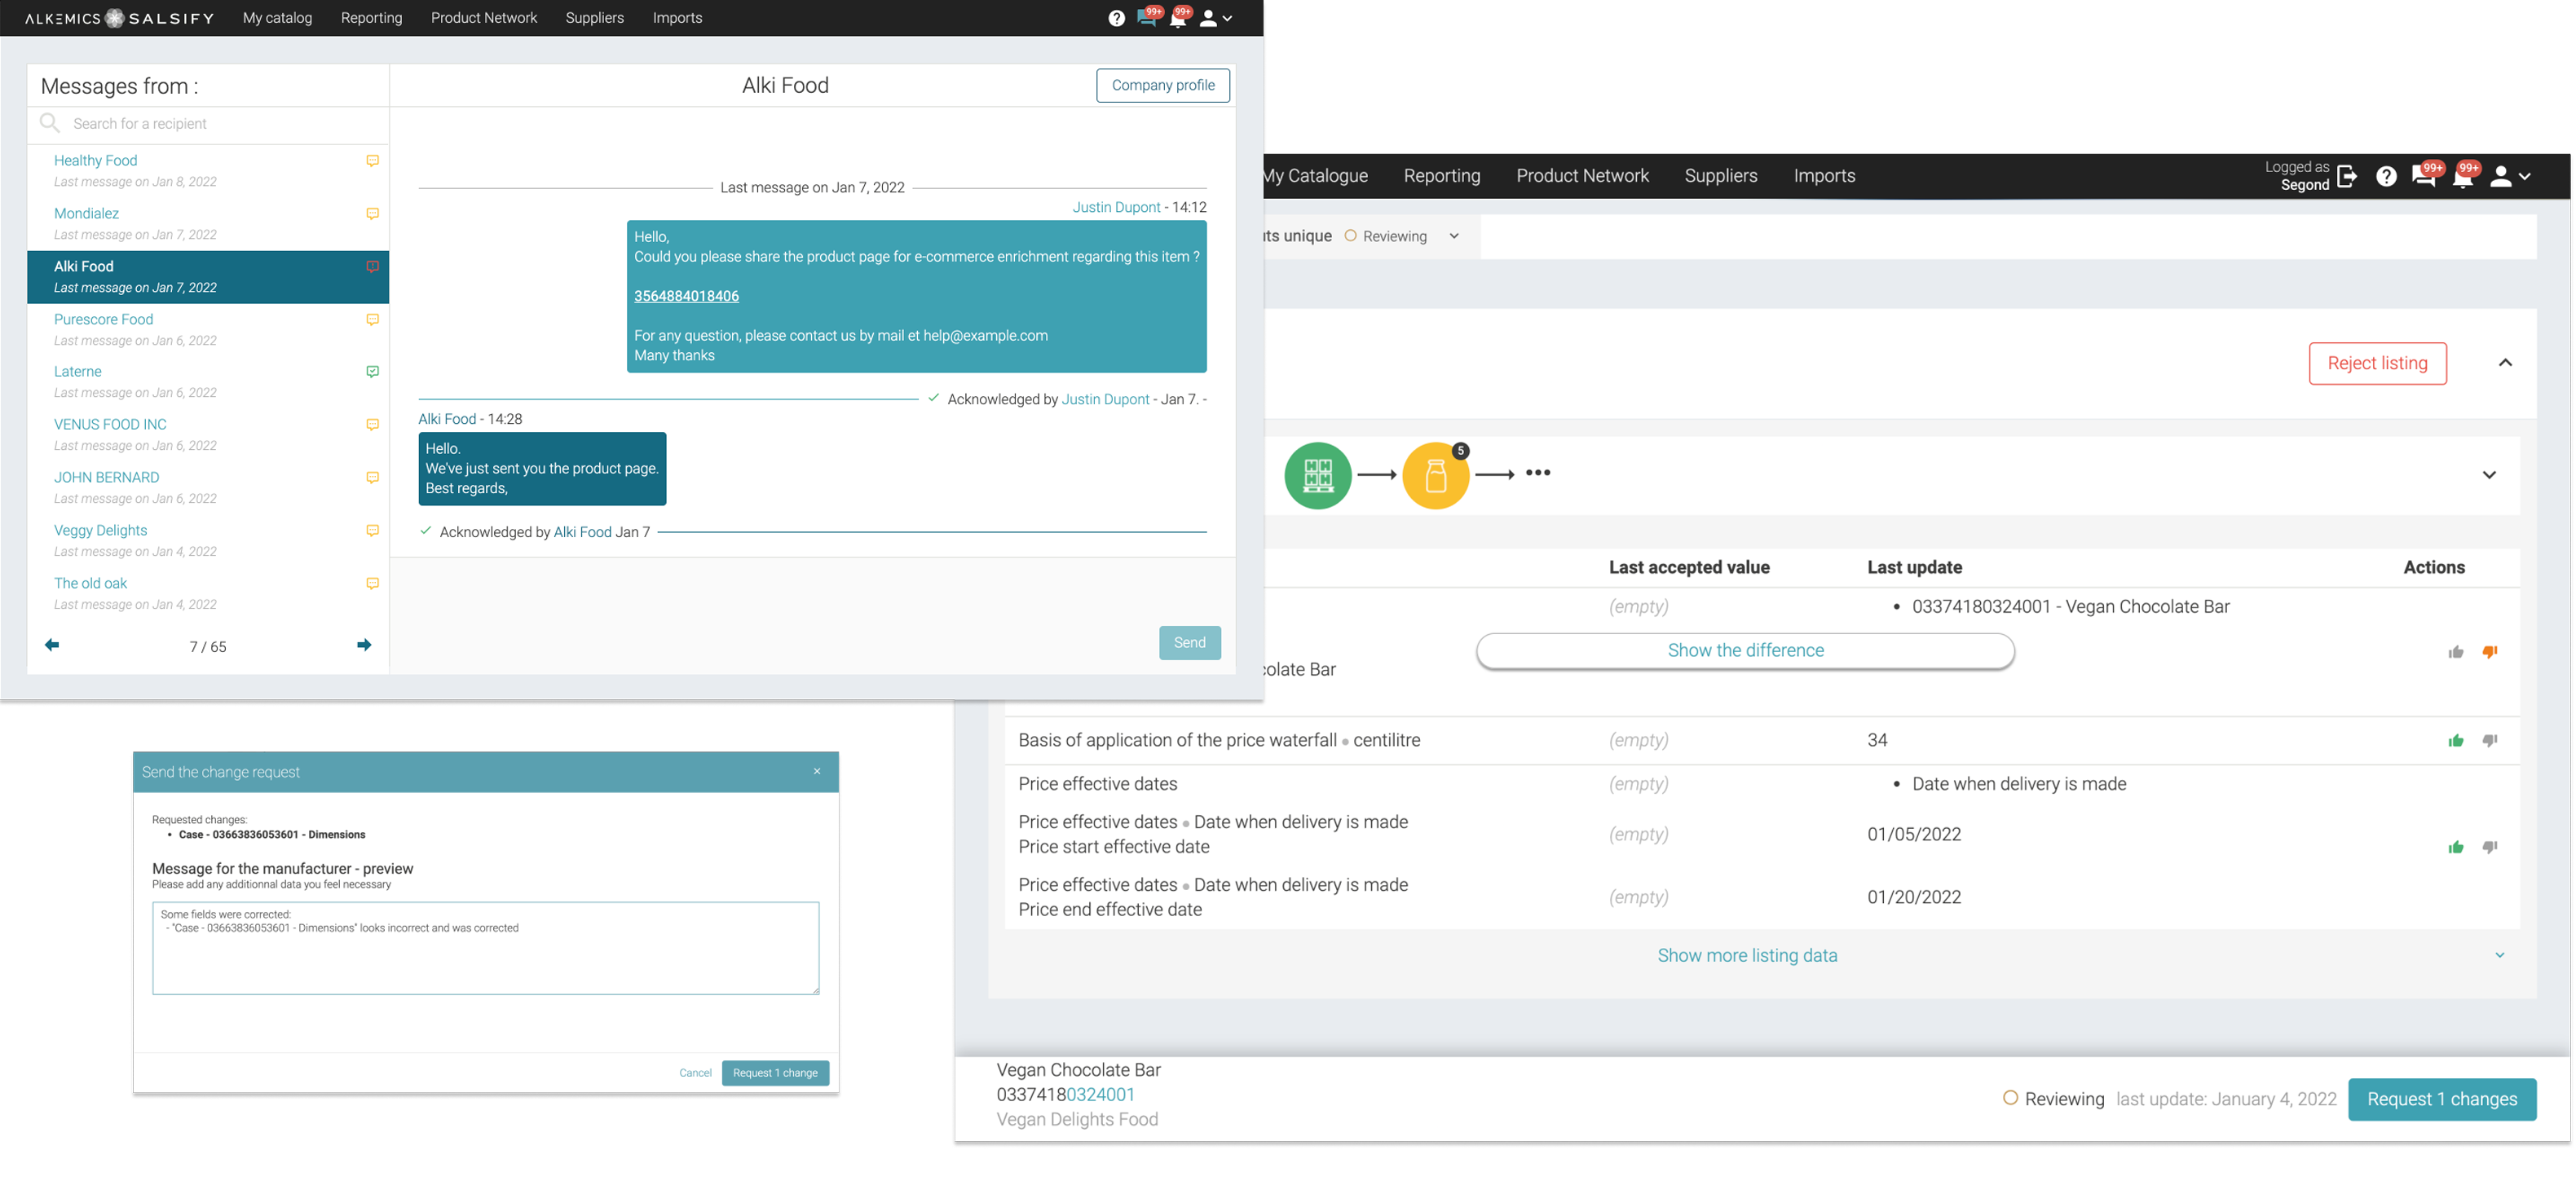The width and height of the screenshot is (2576, 1203).
Task: Click message status icon beside Healthy Food
Action: tap(372, 161)
